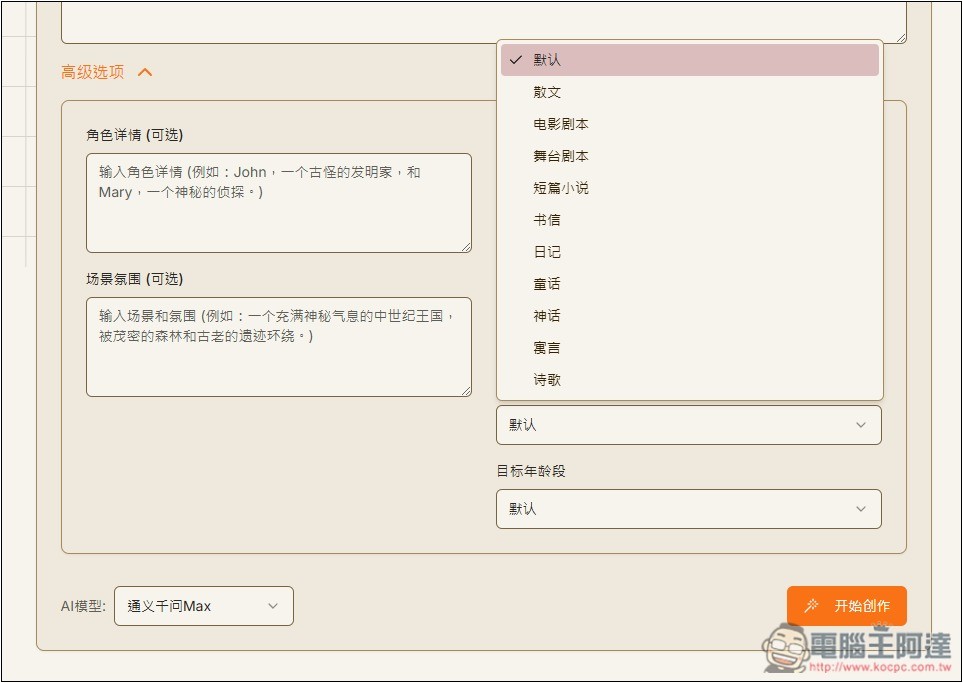This screenshot has width=963, height=683.
Task: Select 诗歌 at the list bottom
Action: click(x=690, y=380)
